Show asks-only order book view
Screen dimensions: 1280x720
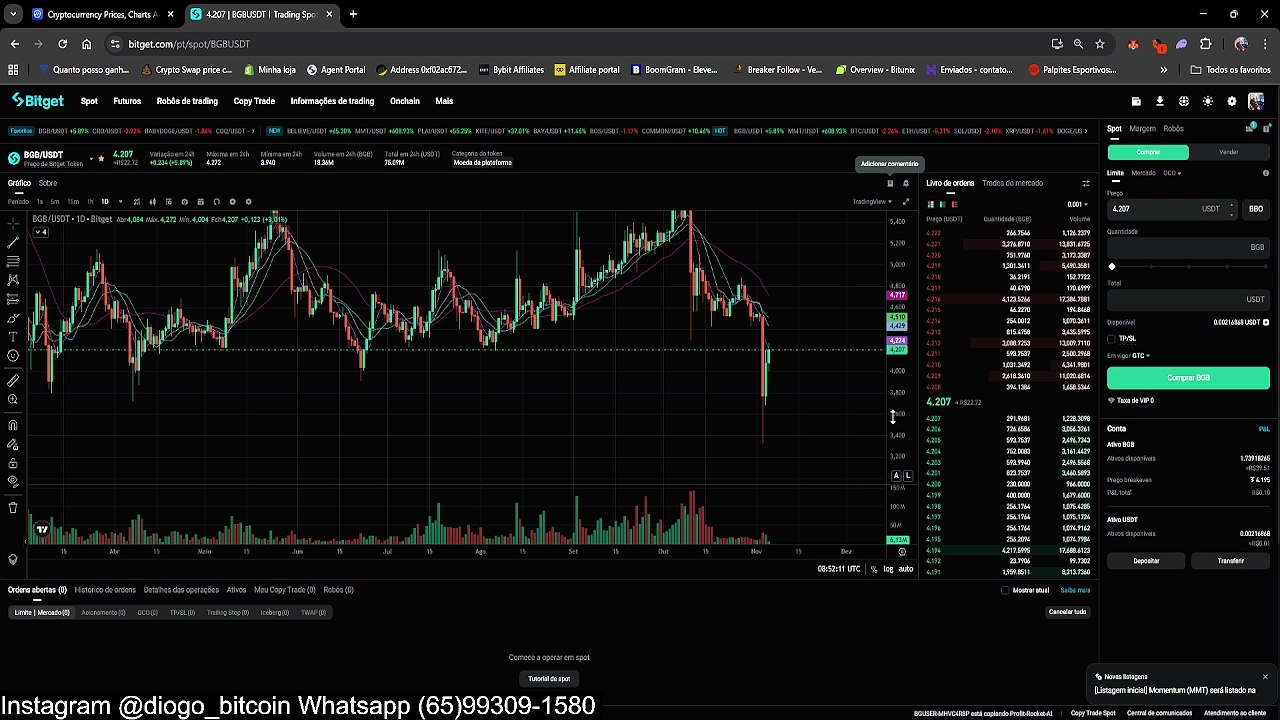[955, 204]
